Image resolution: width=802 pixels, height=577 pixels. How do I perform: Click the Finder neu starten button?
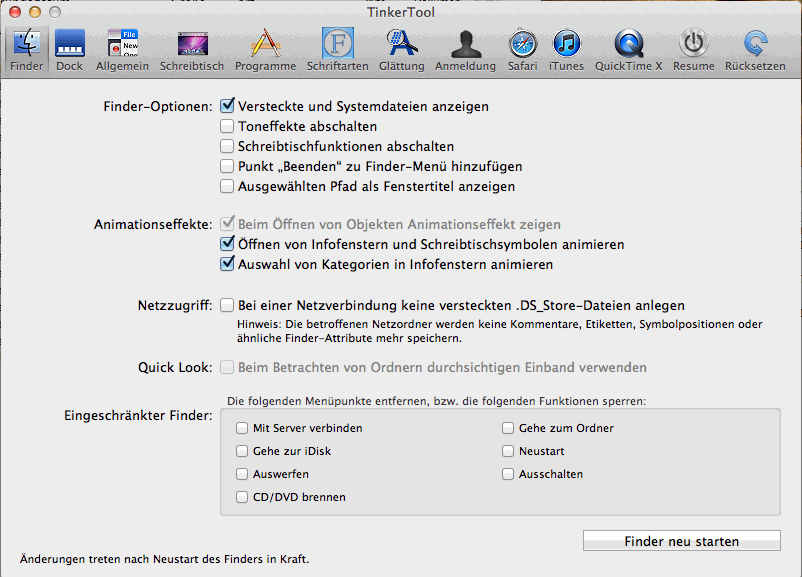(681, 541)
